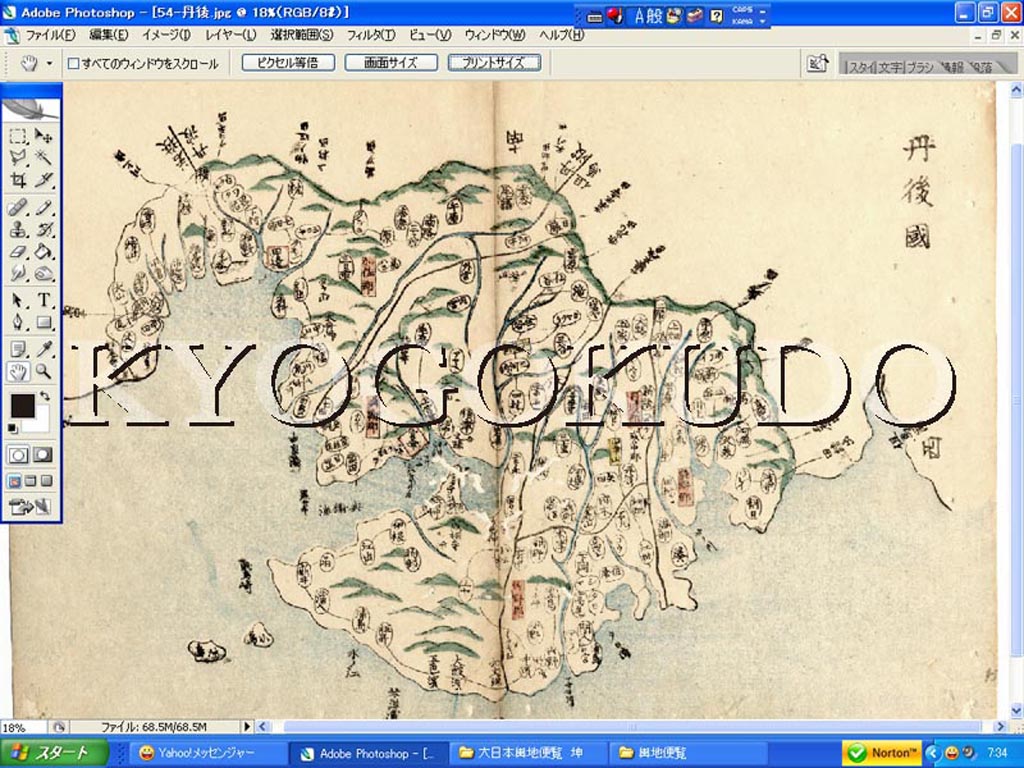
Task: Click the background color swatch
Action: [x=42, y=421]
